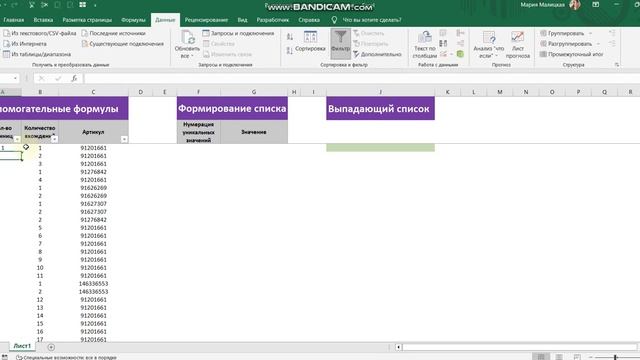This screenshot has height=360, width=640.
Task: Switch to the Вставка tab
Action: pos(43,20)
